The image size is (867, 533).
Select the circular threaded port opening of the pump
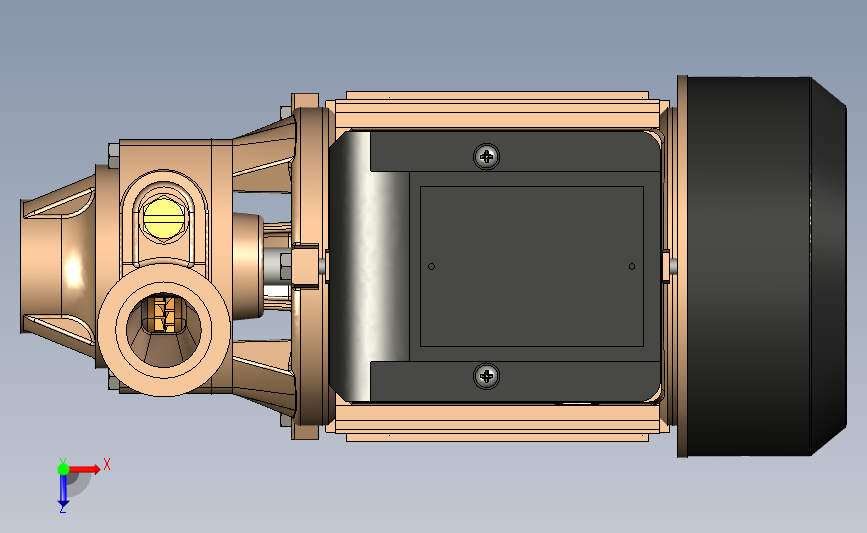coord(164,329)
